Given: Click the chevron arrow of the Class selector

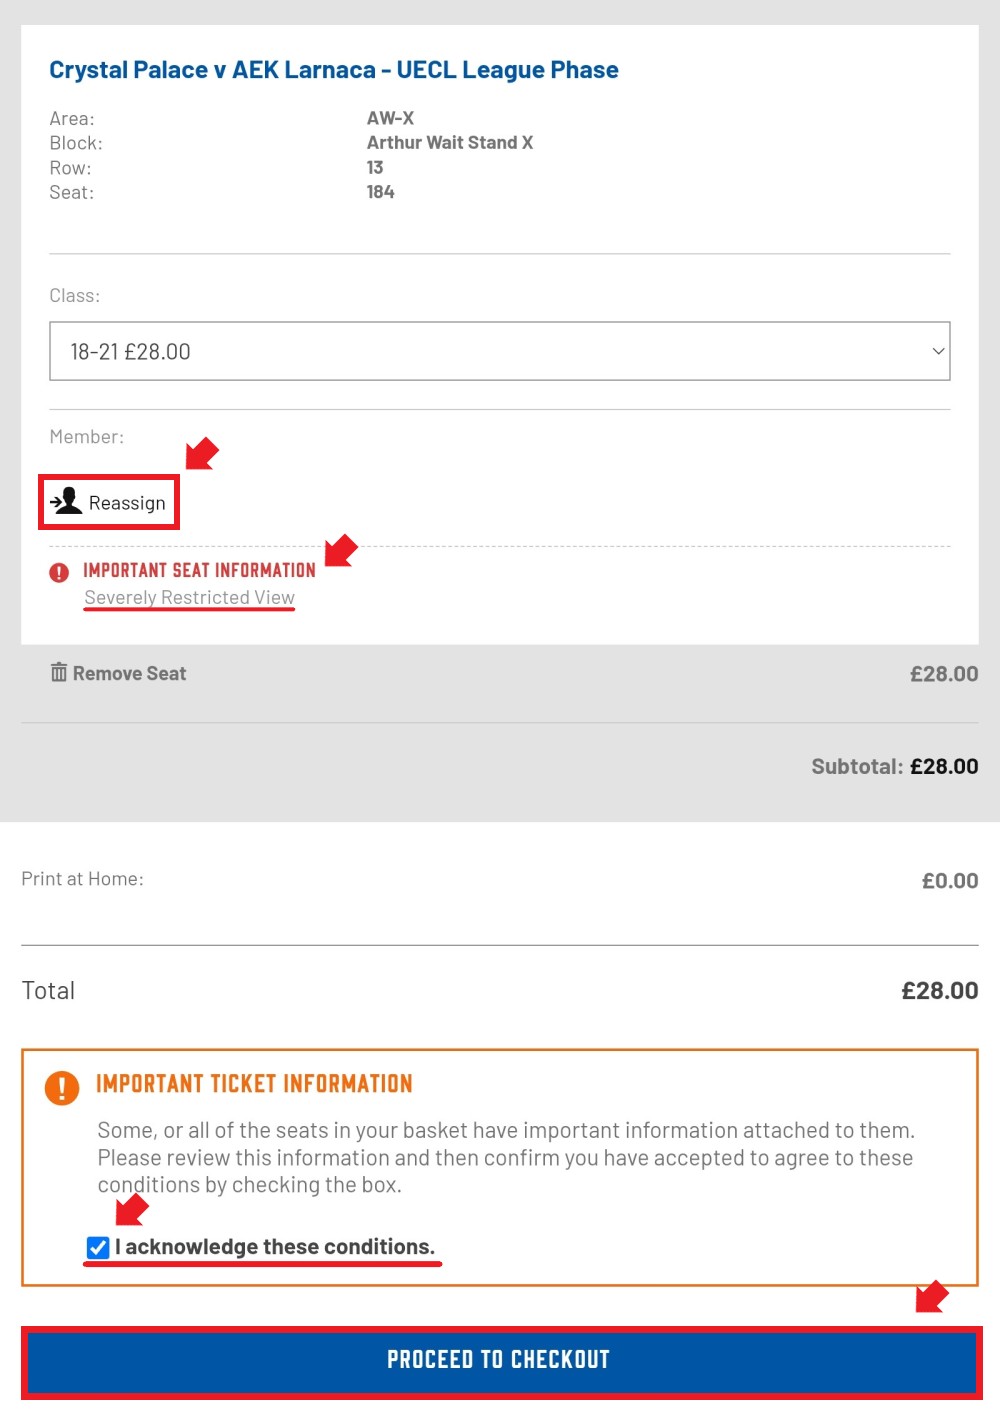Looking at the screenshot, I should (938, 351).
